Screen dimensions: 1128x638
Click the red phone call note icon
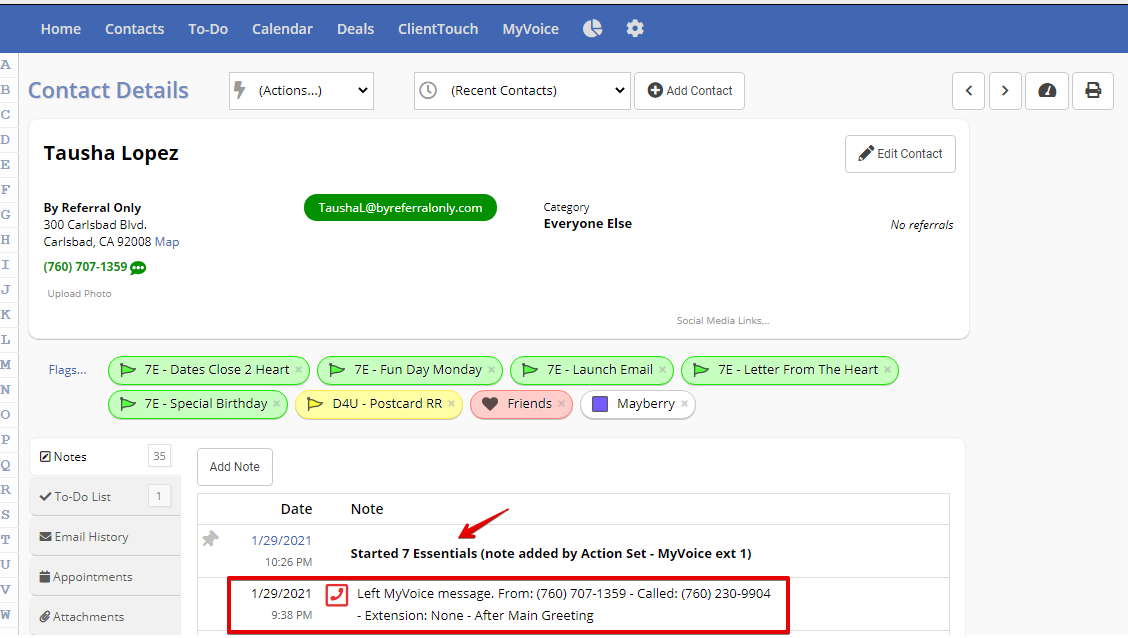coord(337,595)
